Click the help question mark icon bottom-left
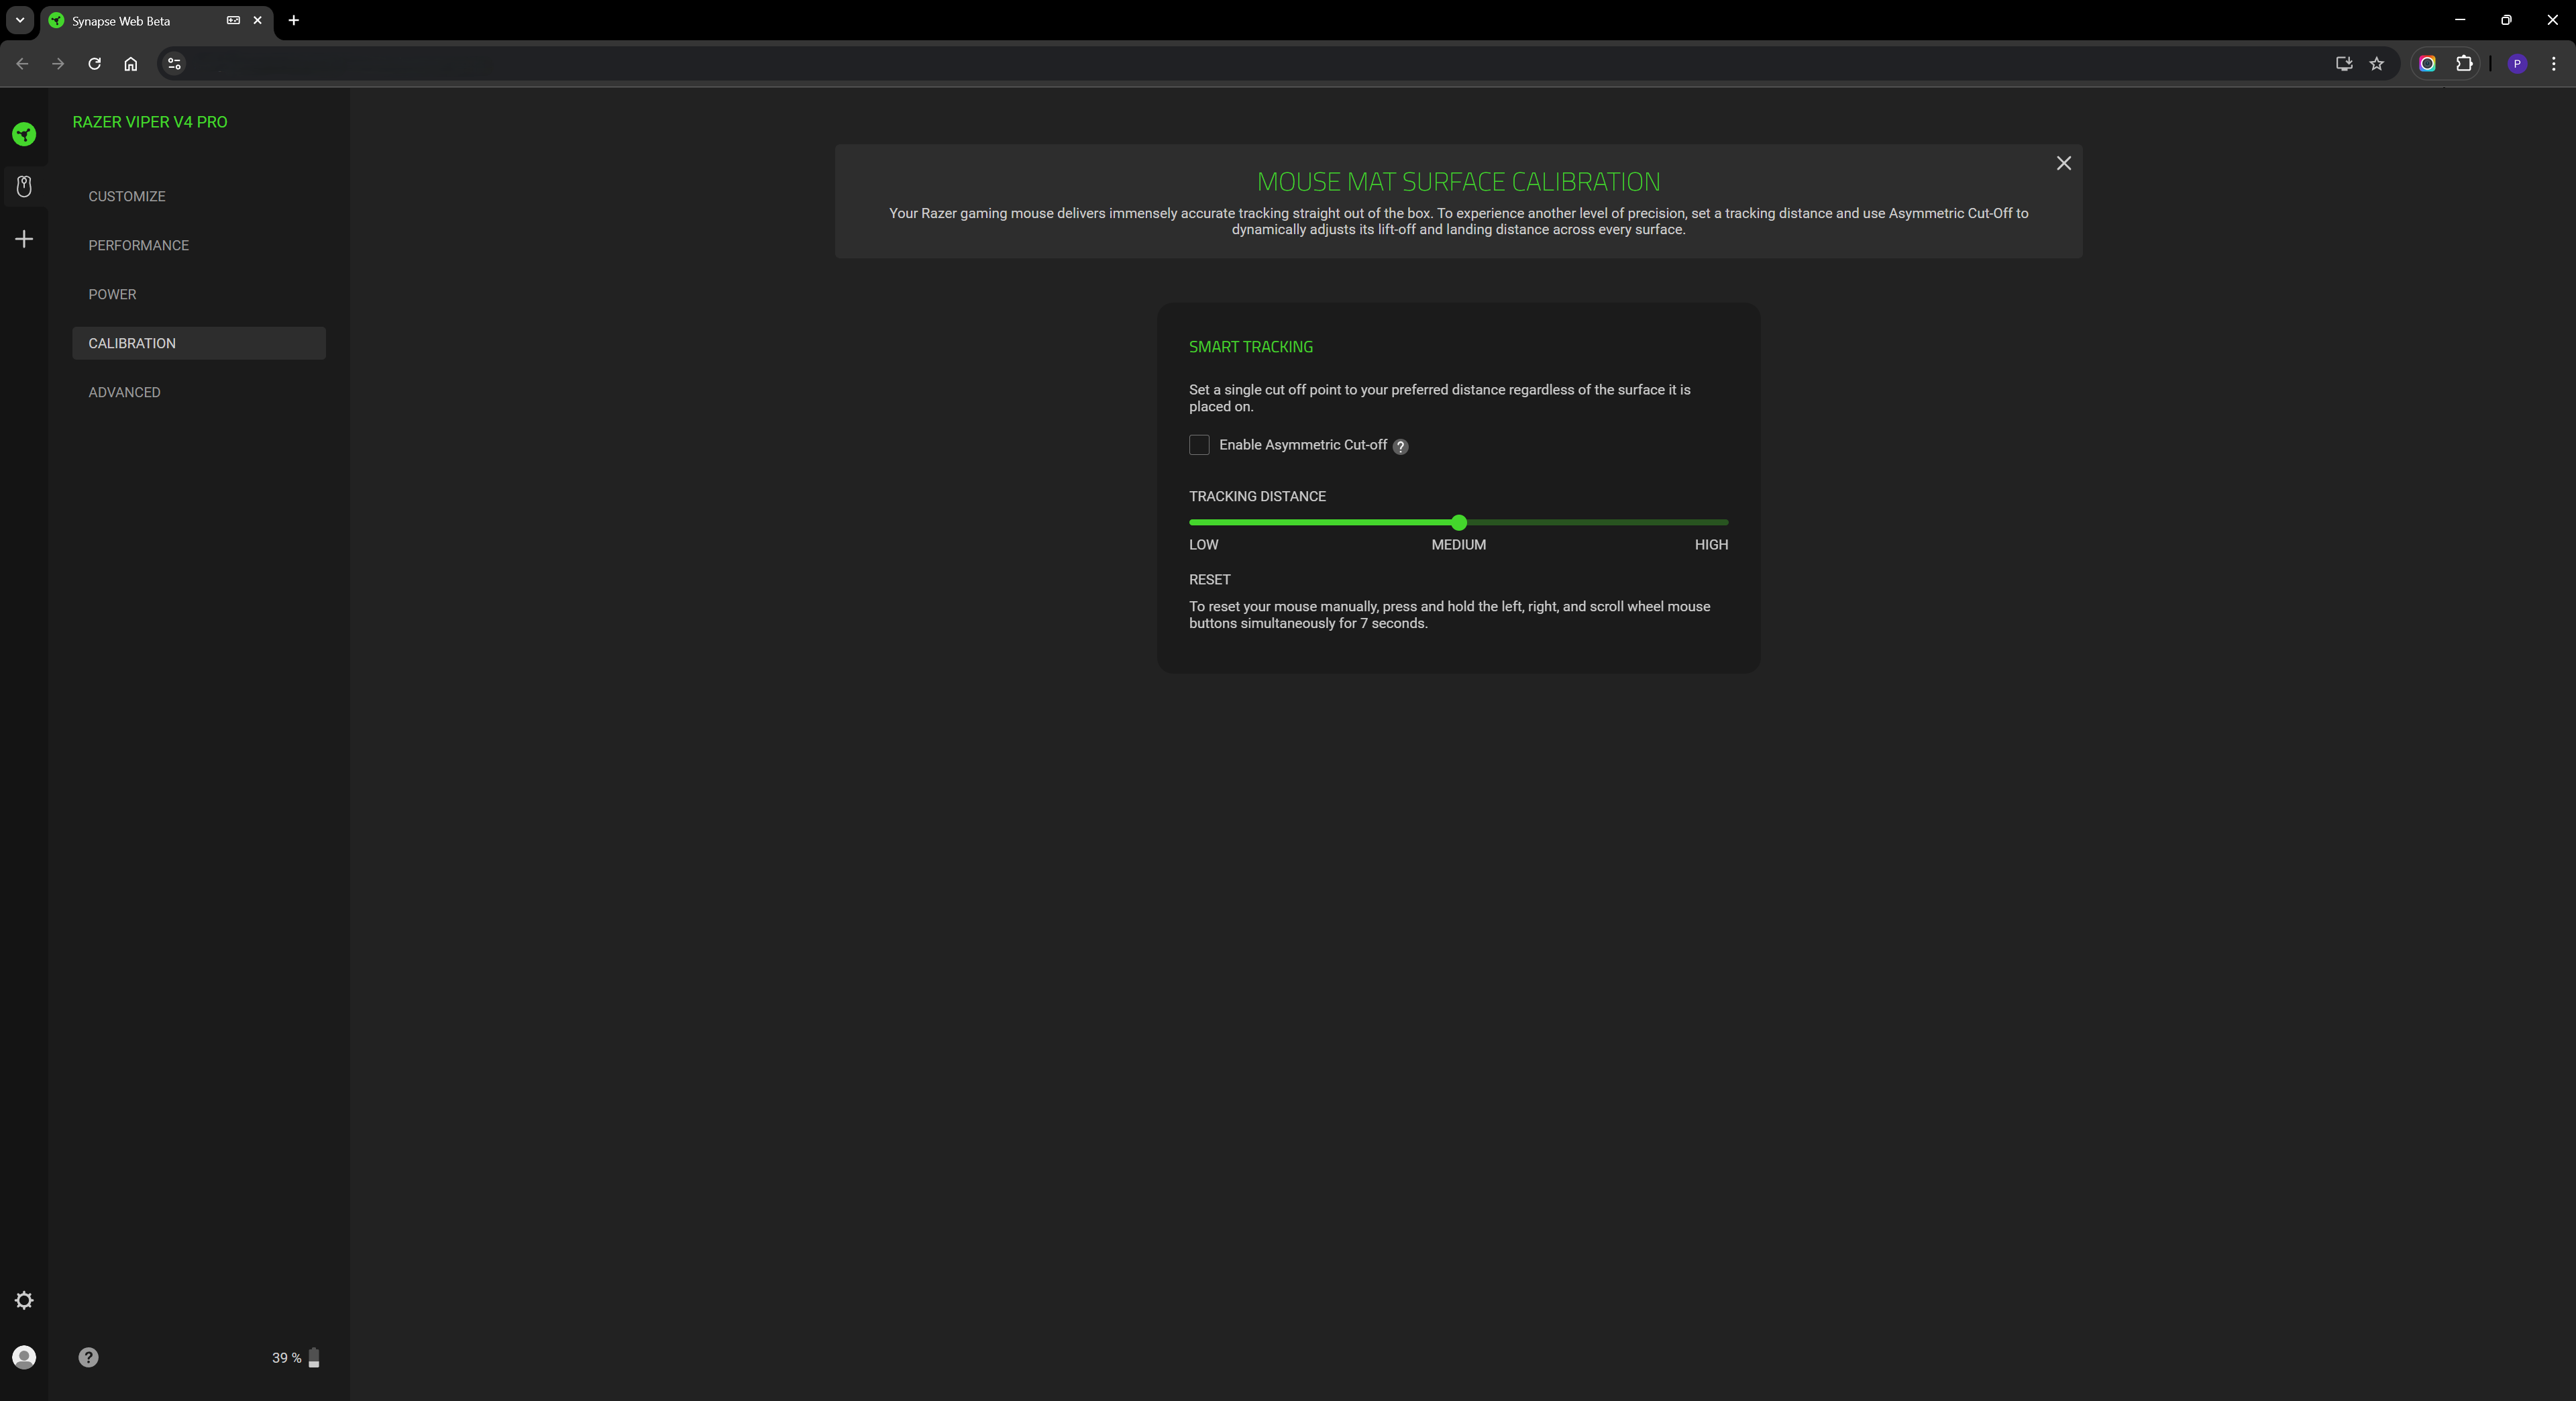Viewport: 2576px width, 1401px height. point(88,1357)
